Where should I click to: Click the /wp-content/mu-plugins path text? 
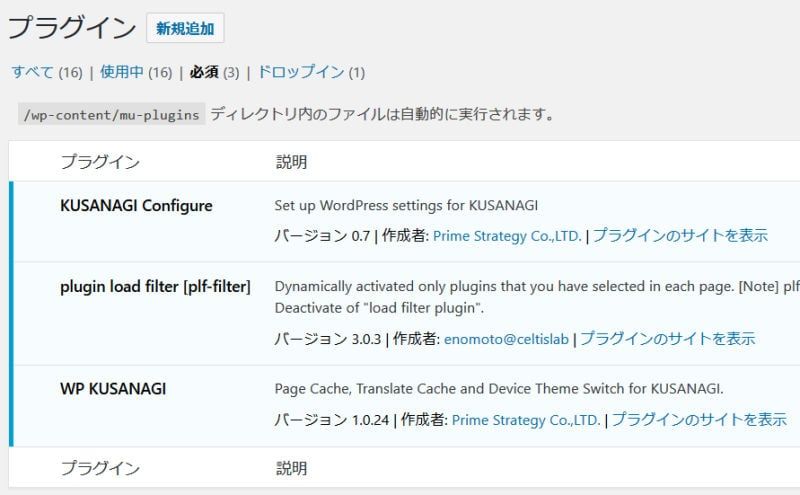click(x=112, y=114)
